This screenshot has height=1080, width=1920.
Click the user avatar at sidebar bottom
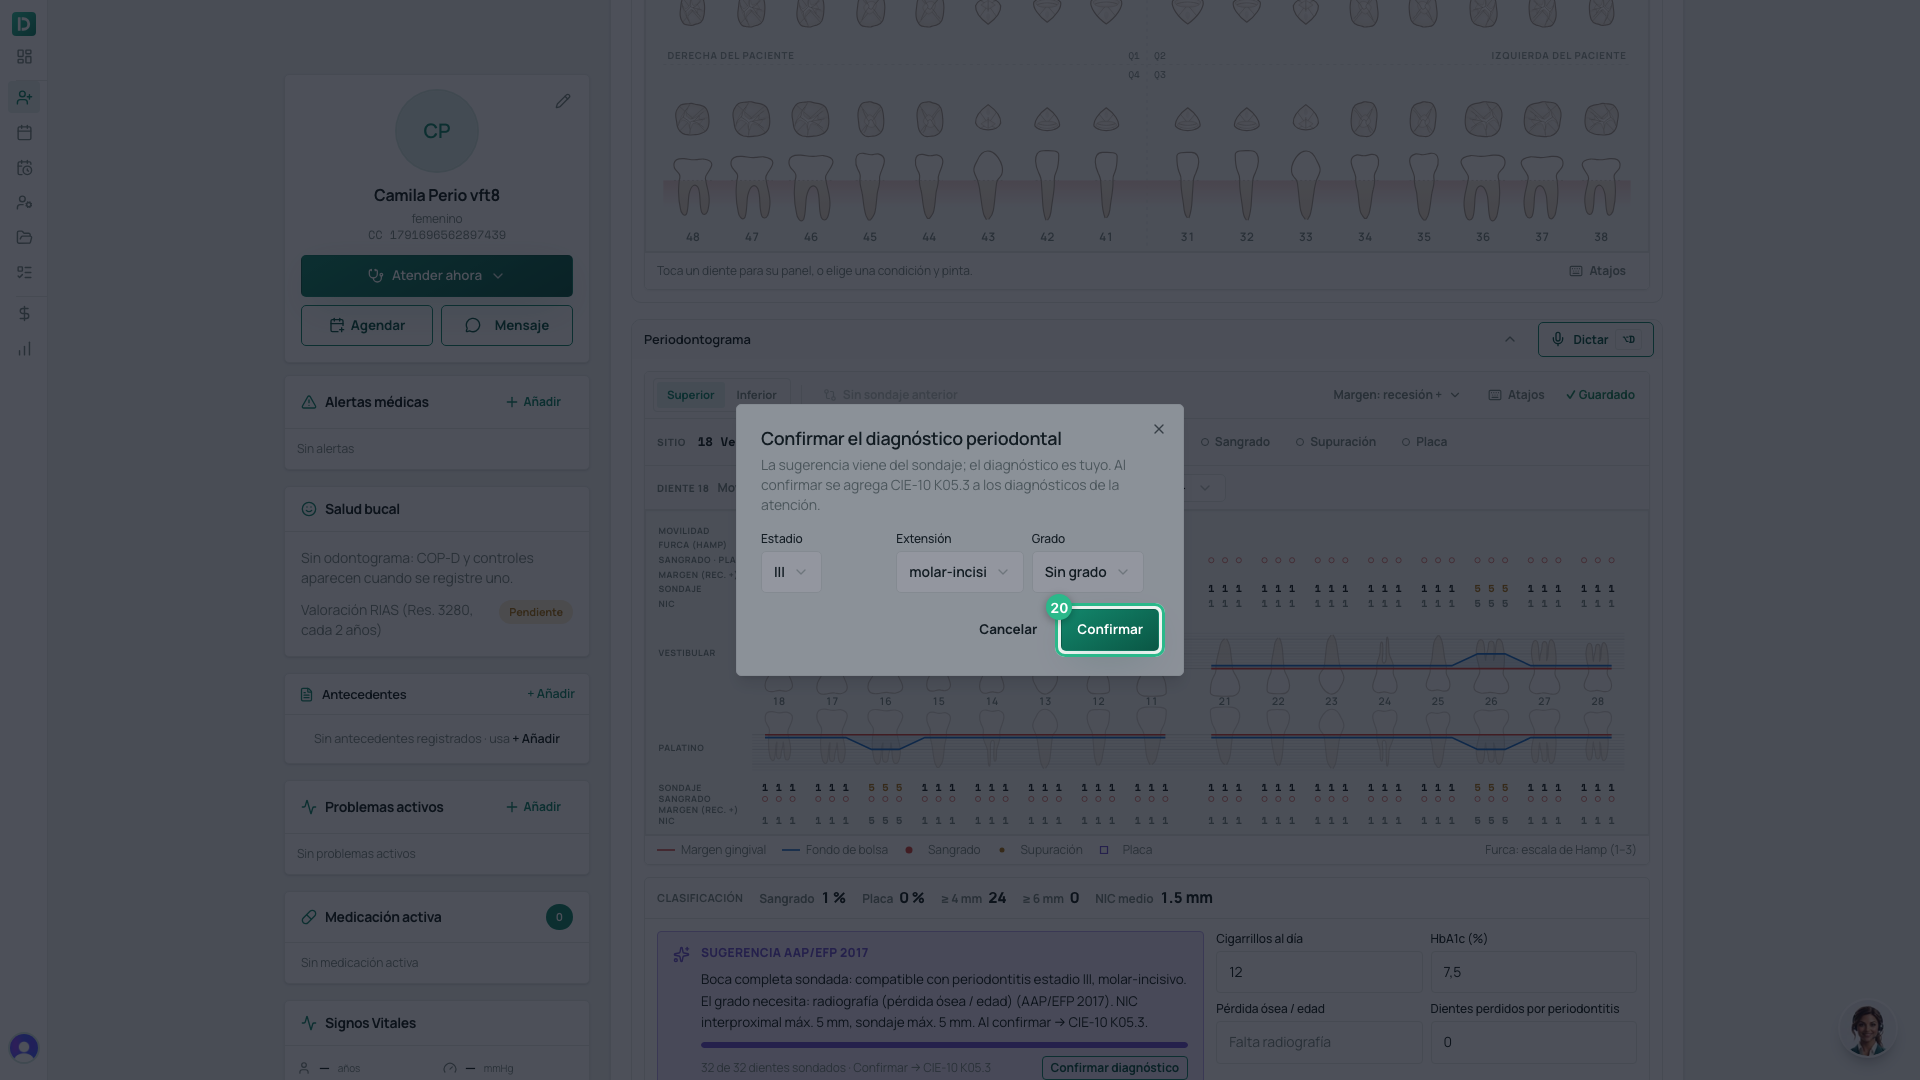point(24,1047)
